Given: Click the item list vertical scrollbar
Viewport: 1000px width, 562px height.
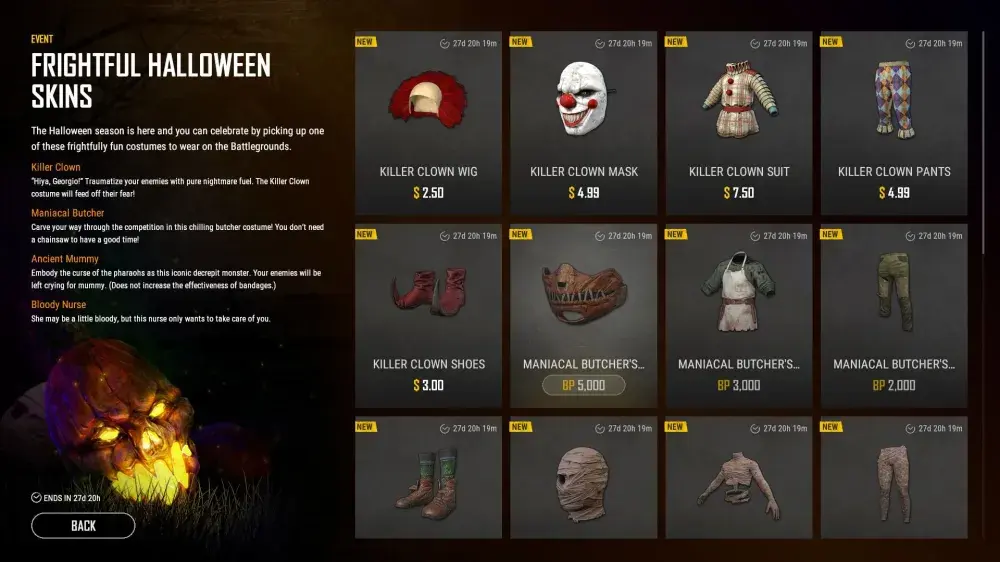Looking at the screenshot, I should point(983,144).
